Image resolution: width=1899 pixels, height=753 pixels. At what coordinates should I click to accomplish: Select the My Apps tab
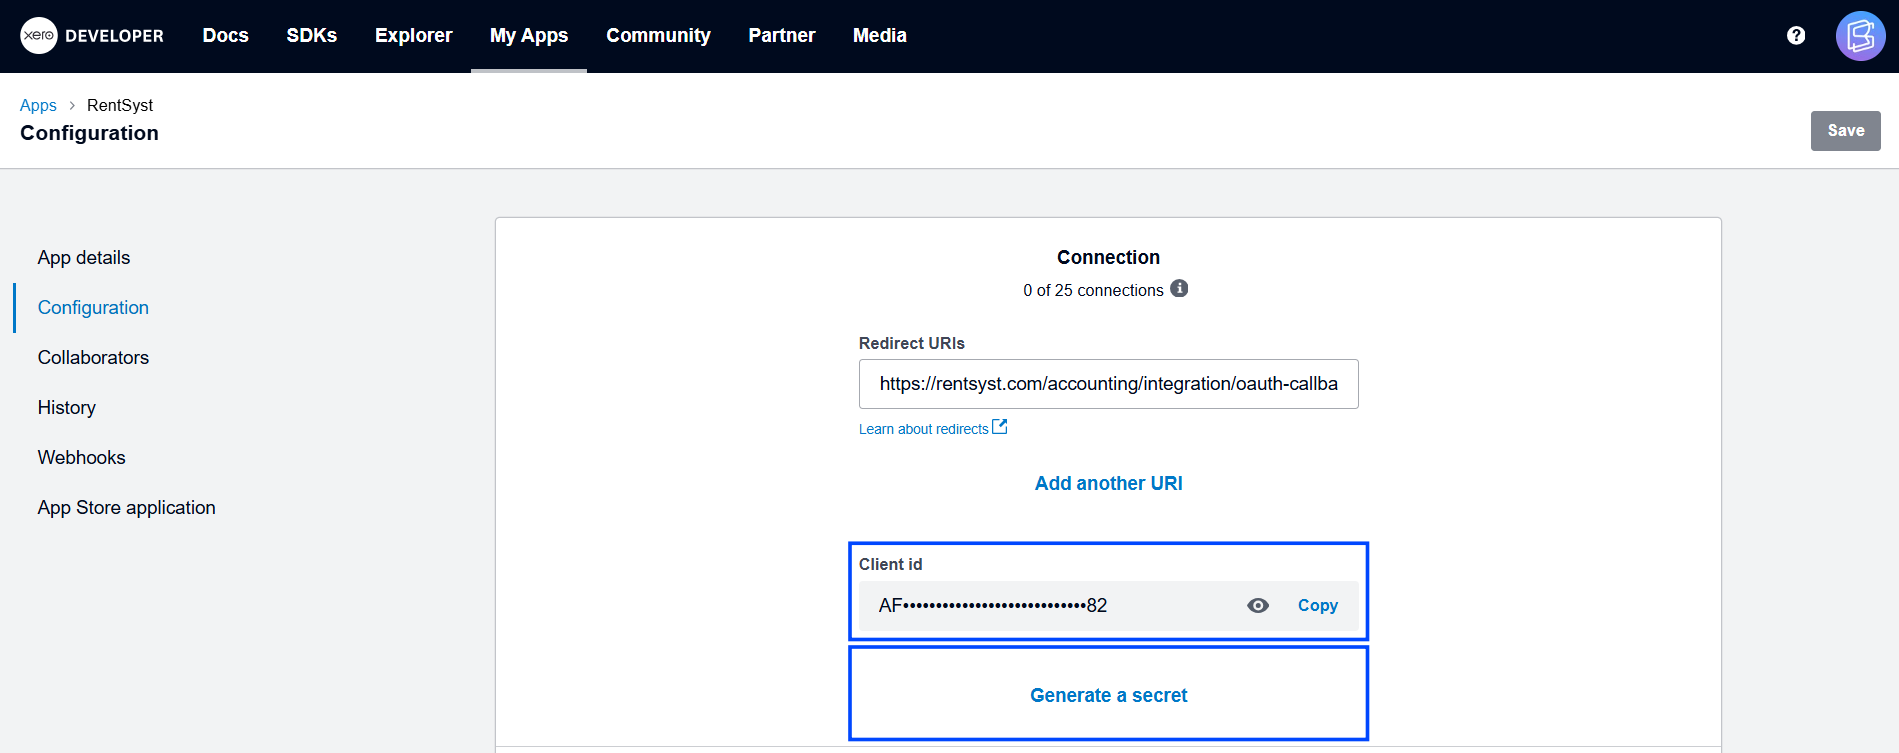(x=529, y=36)
